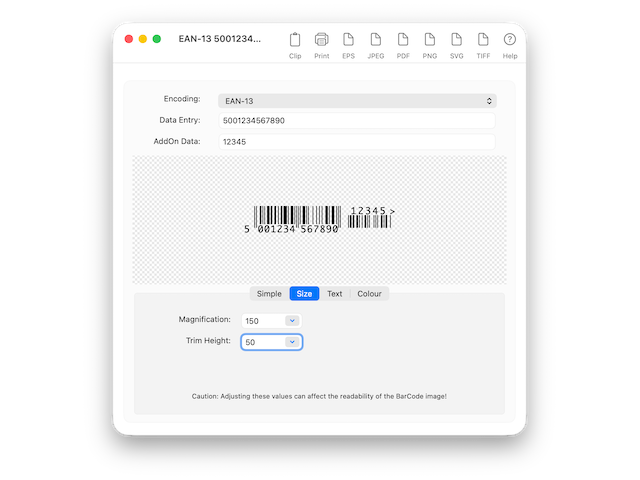The width and height of the screenshot is (640, 480).
Task: Expand the Trim Height dropdown arrow
Action: click(291, 342)
